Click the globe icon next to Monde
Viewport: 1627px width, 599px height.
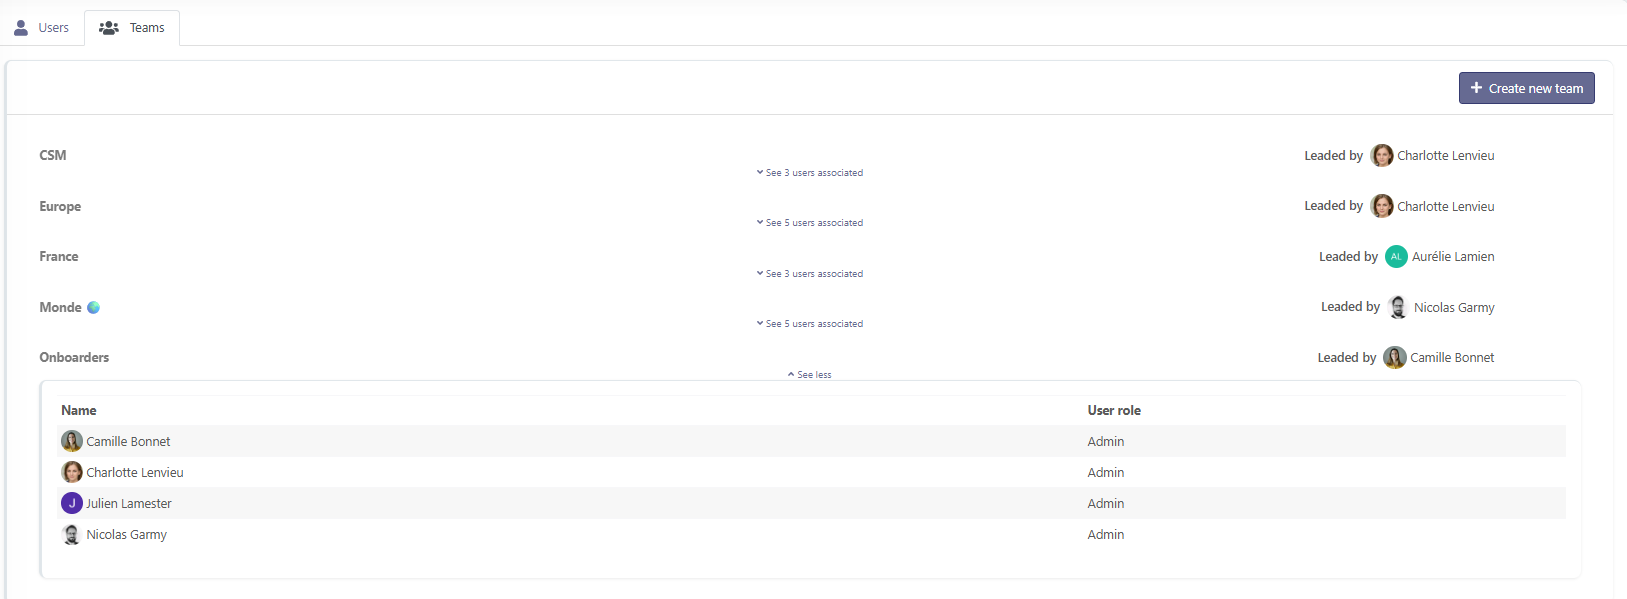[93, 308]
